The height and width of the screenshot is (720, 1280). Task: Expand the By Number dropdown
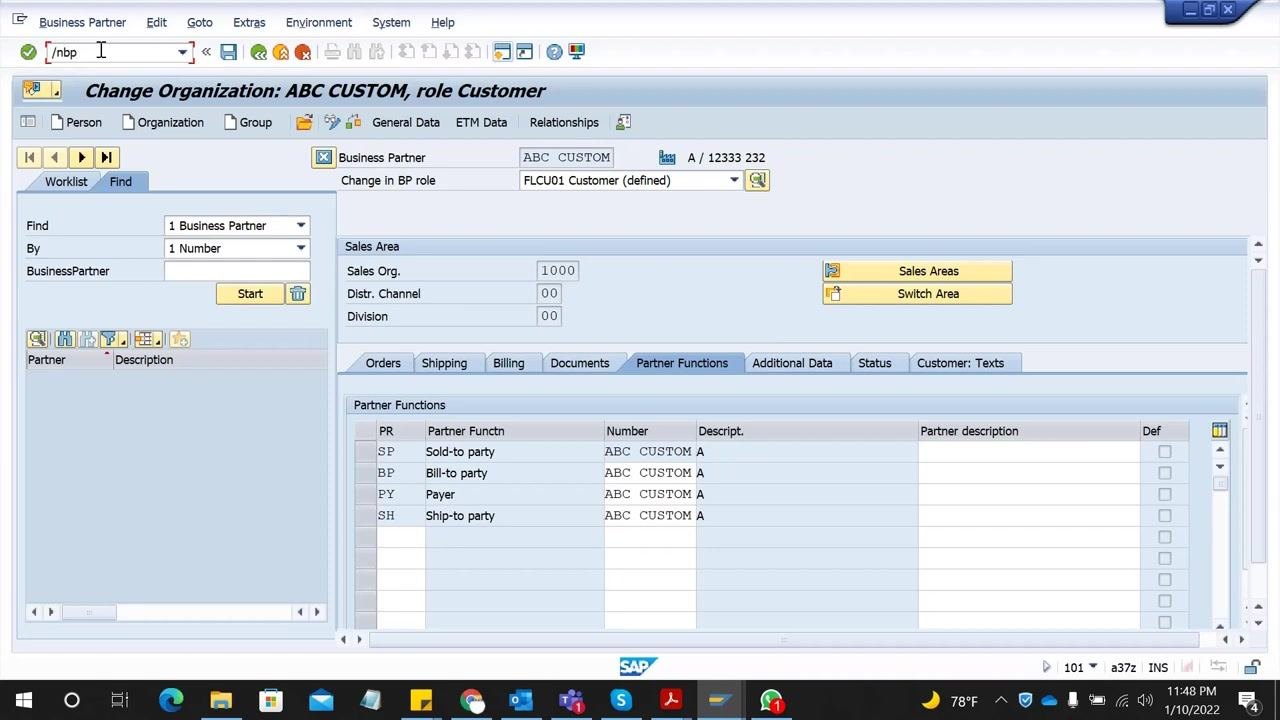coord(300,248)
